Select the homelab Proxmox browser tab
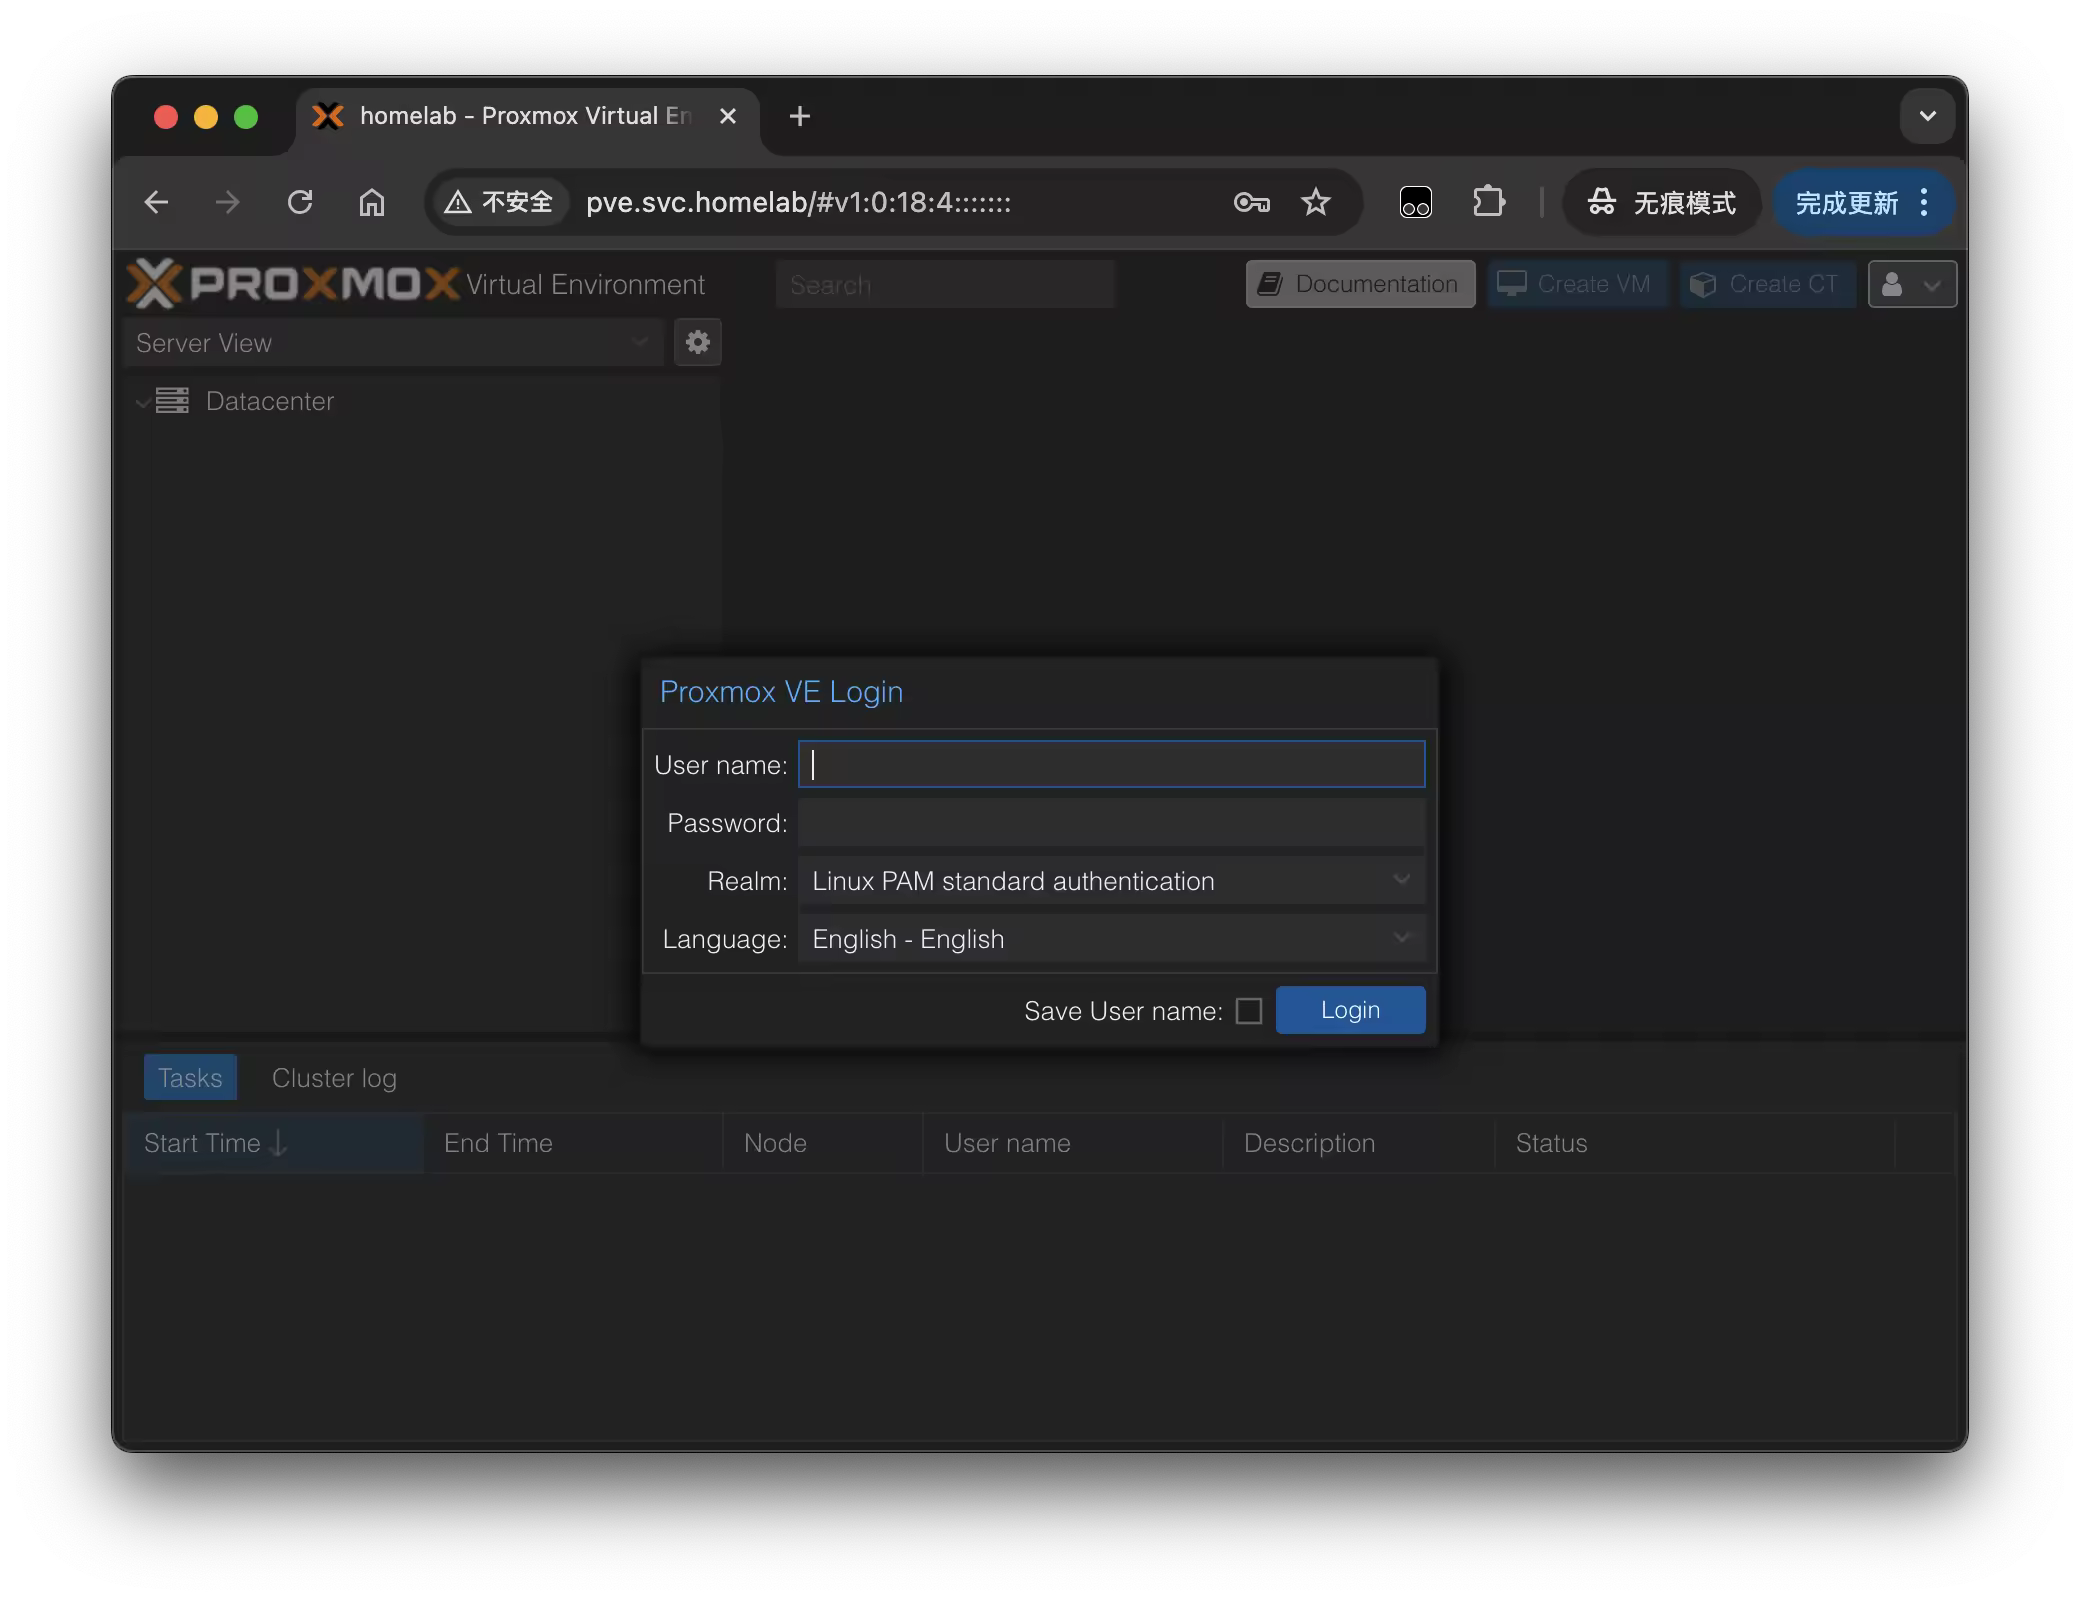Image resolution: width=2080 pixels, height=1600 pixels. [x=526, y=116]
